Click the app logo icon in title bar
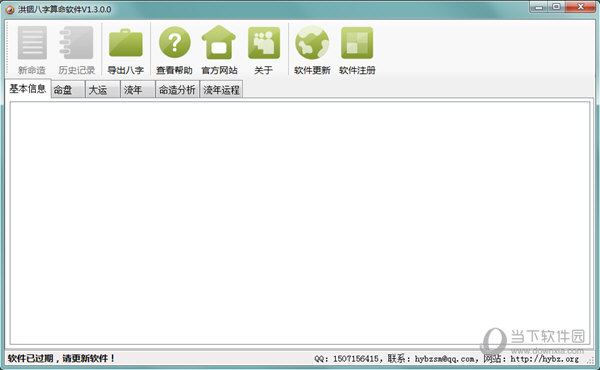 (x=10, y=9)
